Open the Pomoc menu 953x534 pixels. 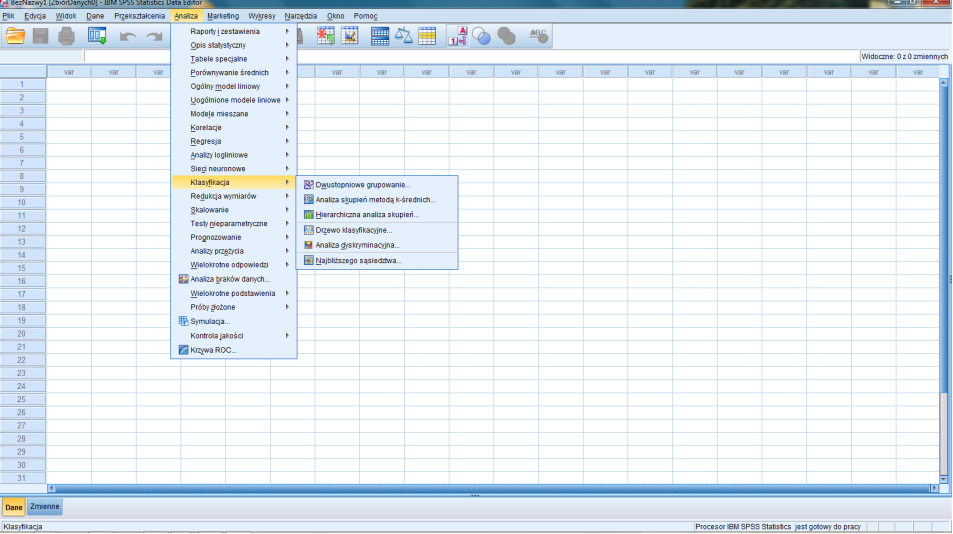[x=366, y=16]
